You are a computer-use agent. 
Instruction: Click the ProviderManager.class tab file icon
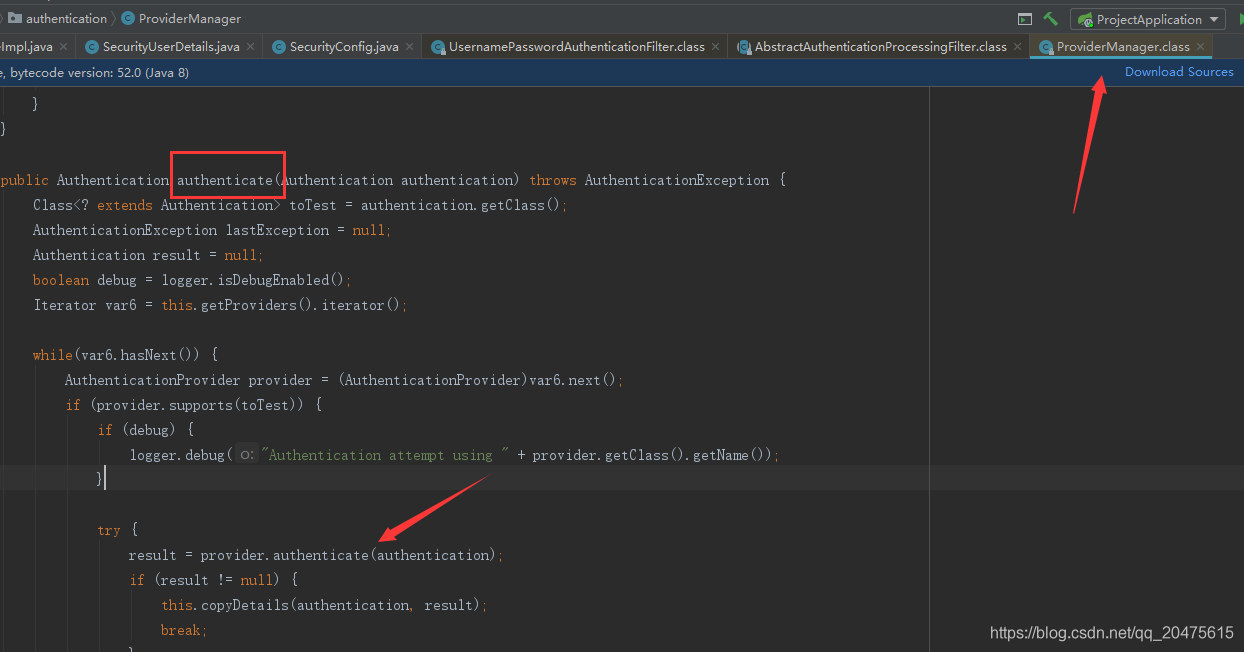click(1046, 47)
